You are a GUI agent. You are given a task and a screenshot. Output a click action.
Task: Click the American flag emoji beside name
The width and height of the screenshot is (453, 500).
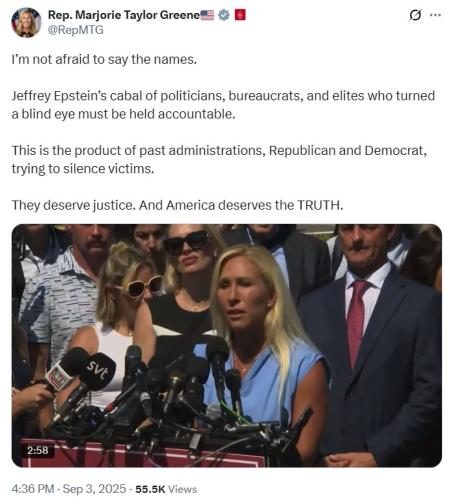pyautogui.click(x=207, y=15)
